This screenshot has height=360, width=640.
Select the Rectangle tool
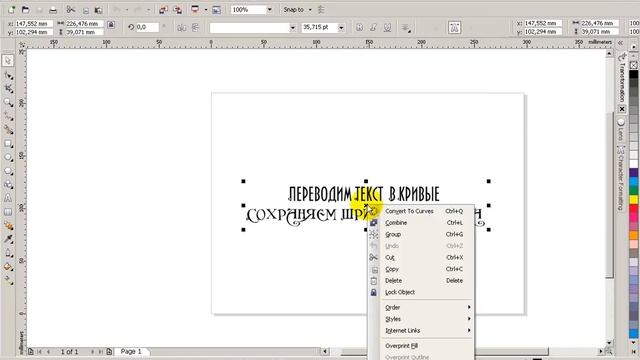pyautogui.click(x=8, y=144)
